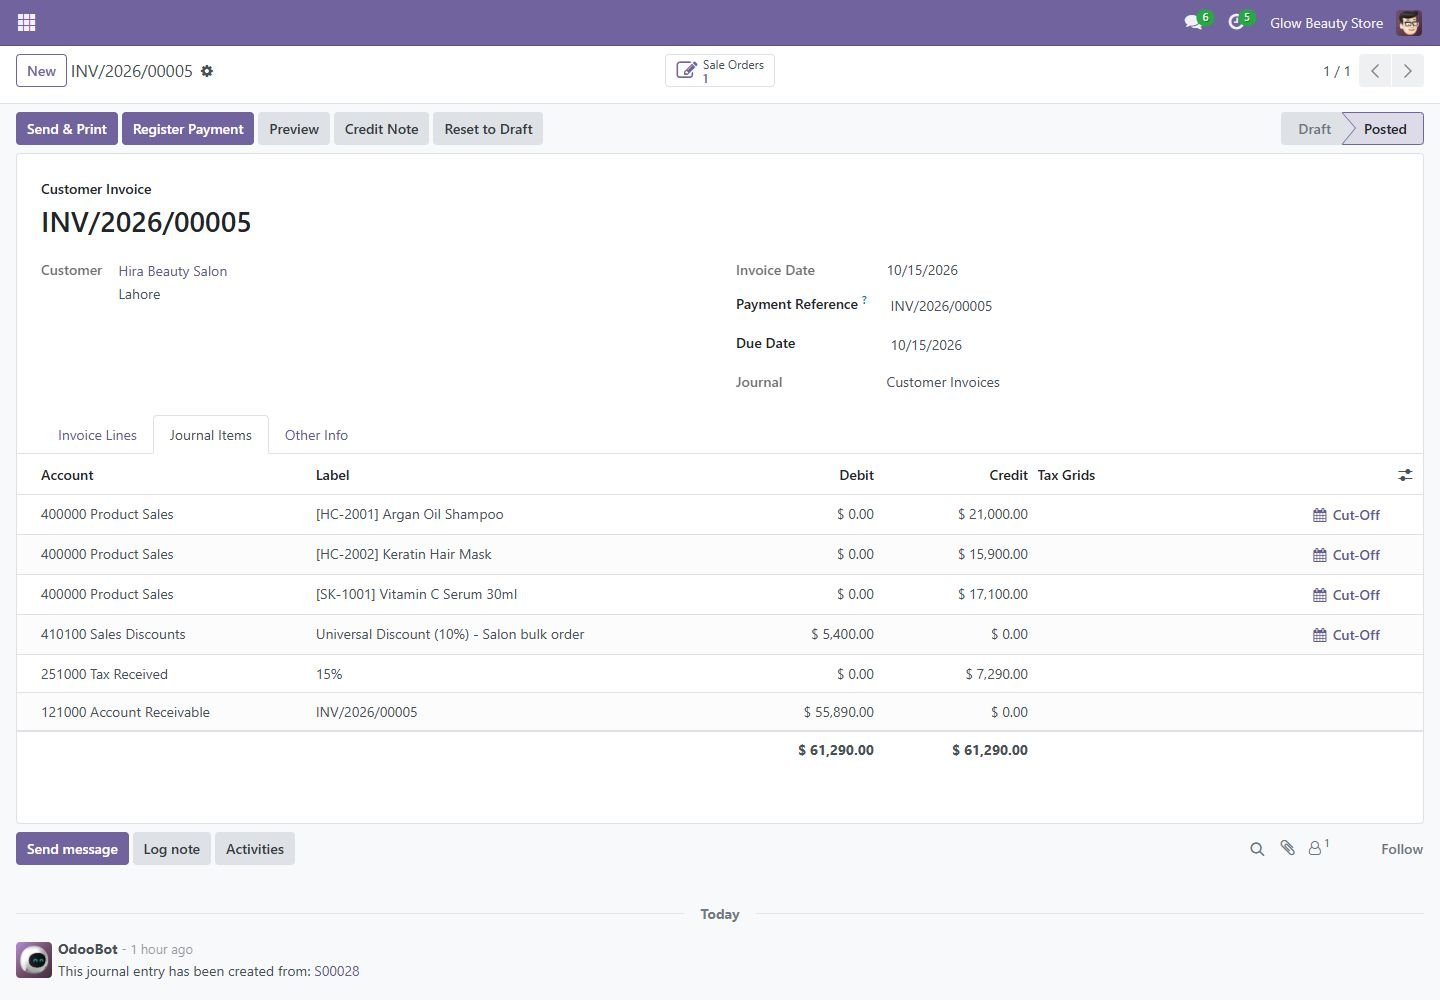Open the Sale Orders smart button

pos(720,71)
